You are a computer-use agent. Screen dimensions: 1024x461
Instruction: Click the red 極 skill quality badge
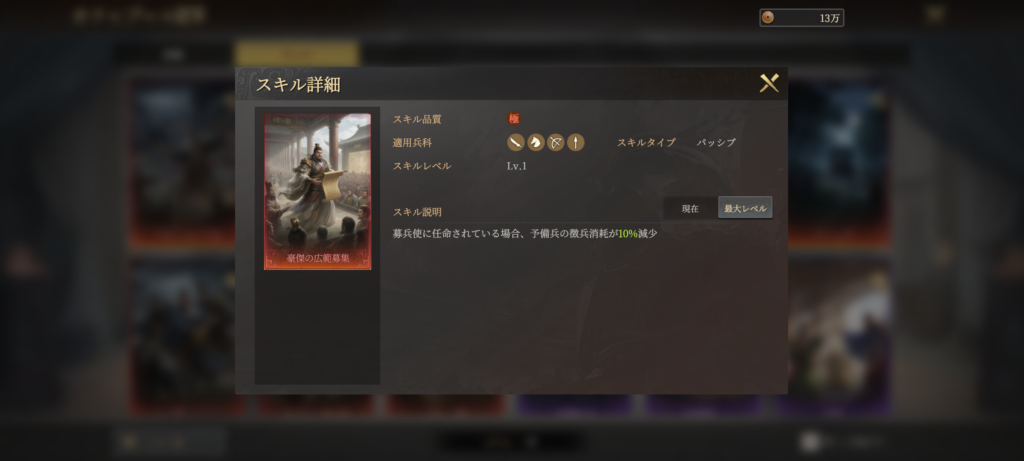point(514,119)
